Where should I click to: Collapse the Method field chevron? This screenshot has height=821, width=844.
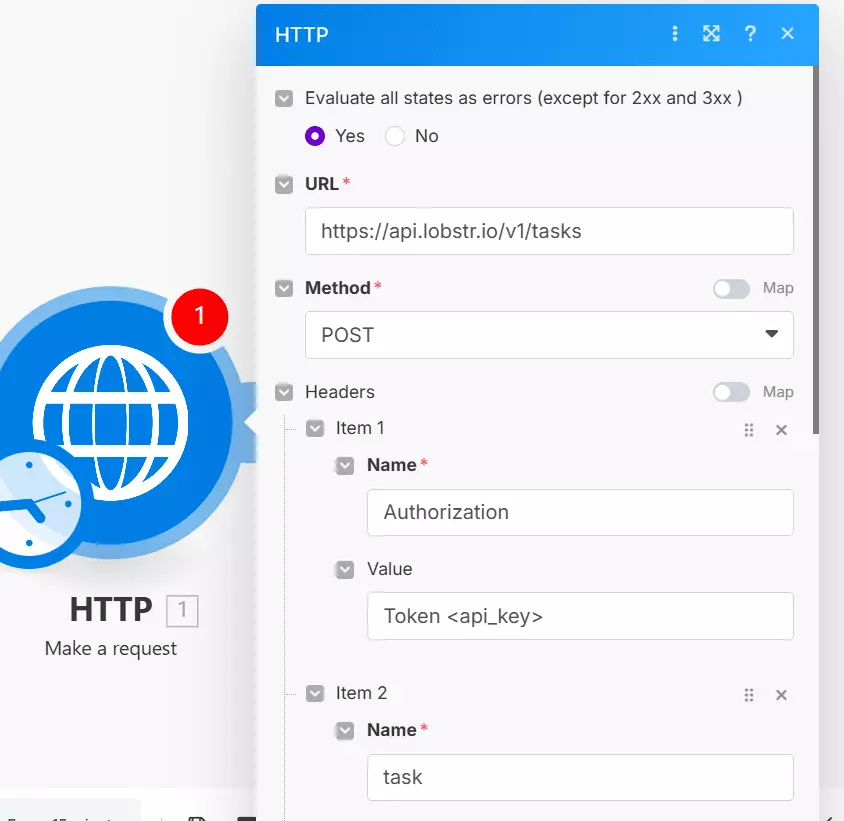284,289
